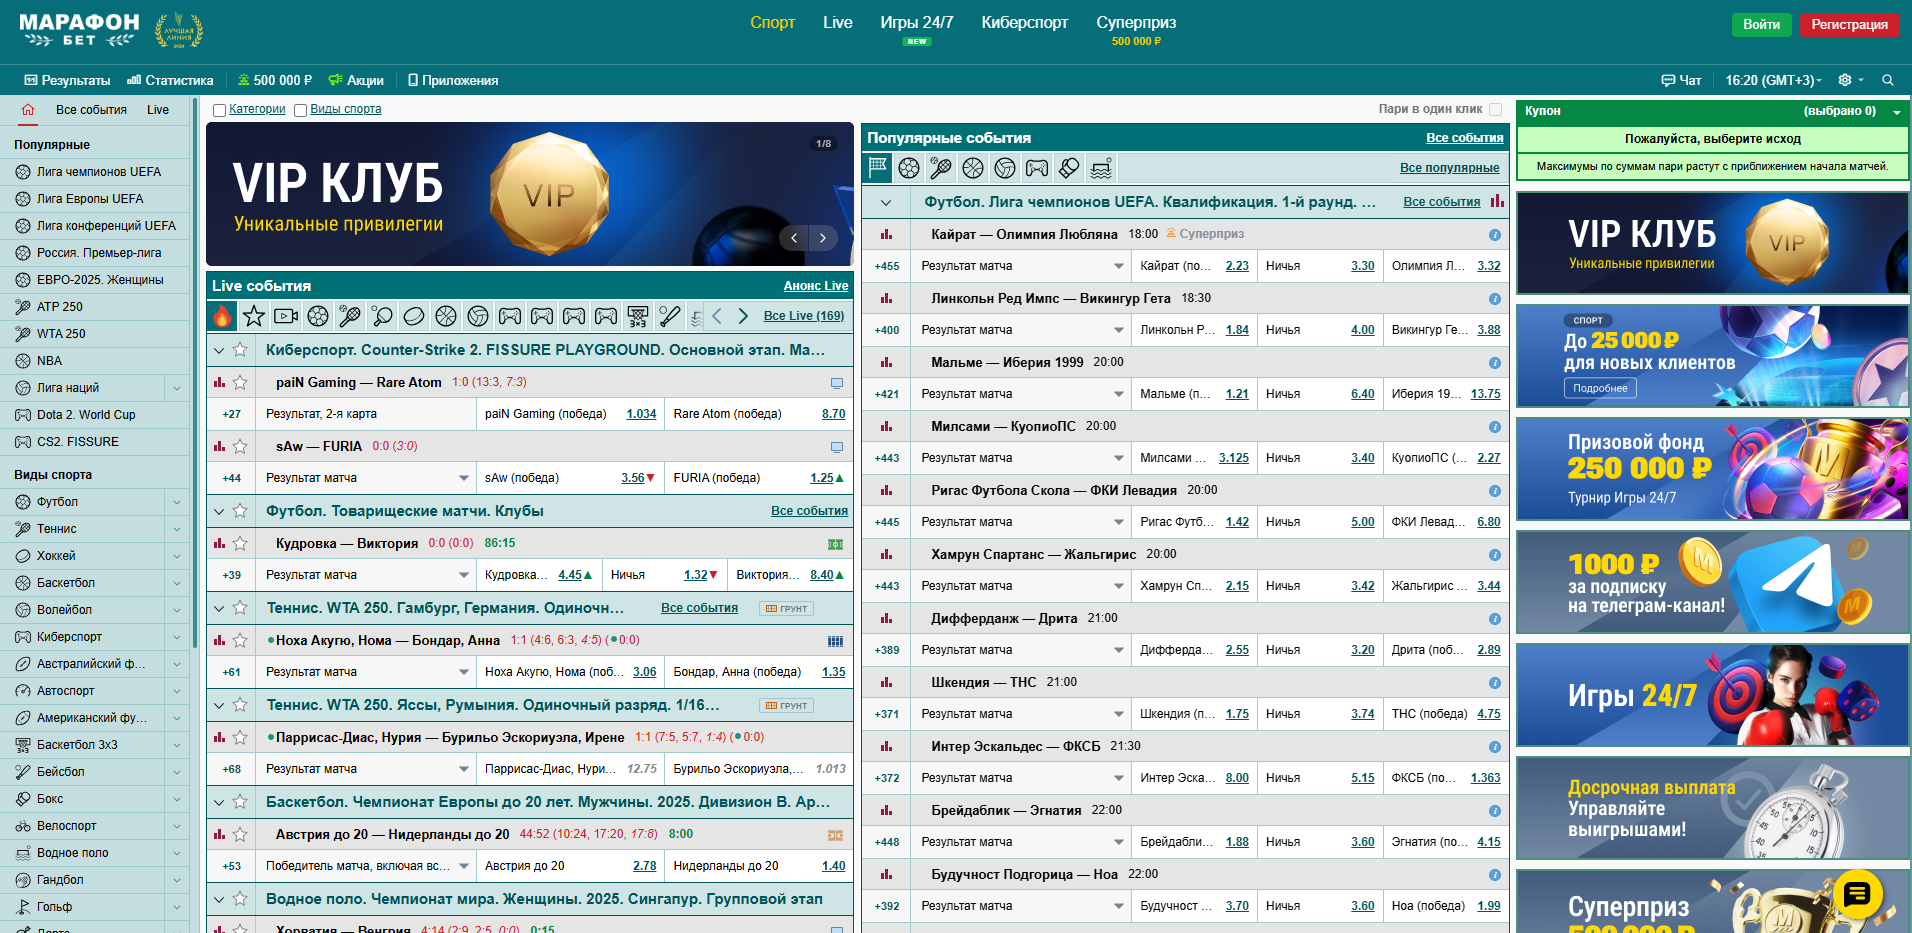The width and height of the screenshot is (1912, 933).
Task: Show info icon for Мальме — Иберия 1999
Action: coord(1494,363)
